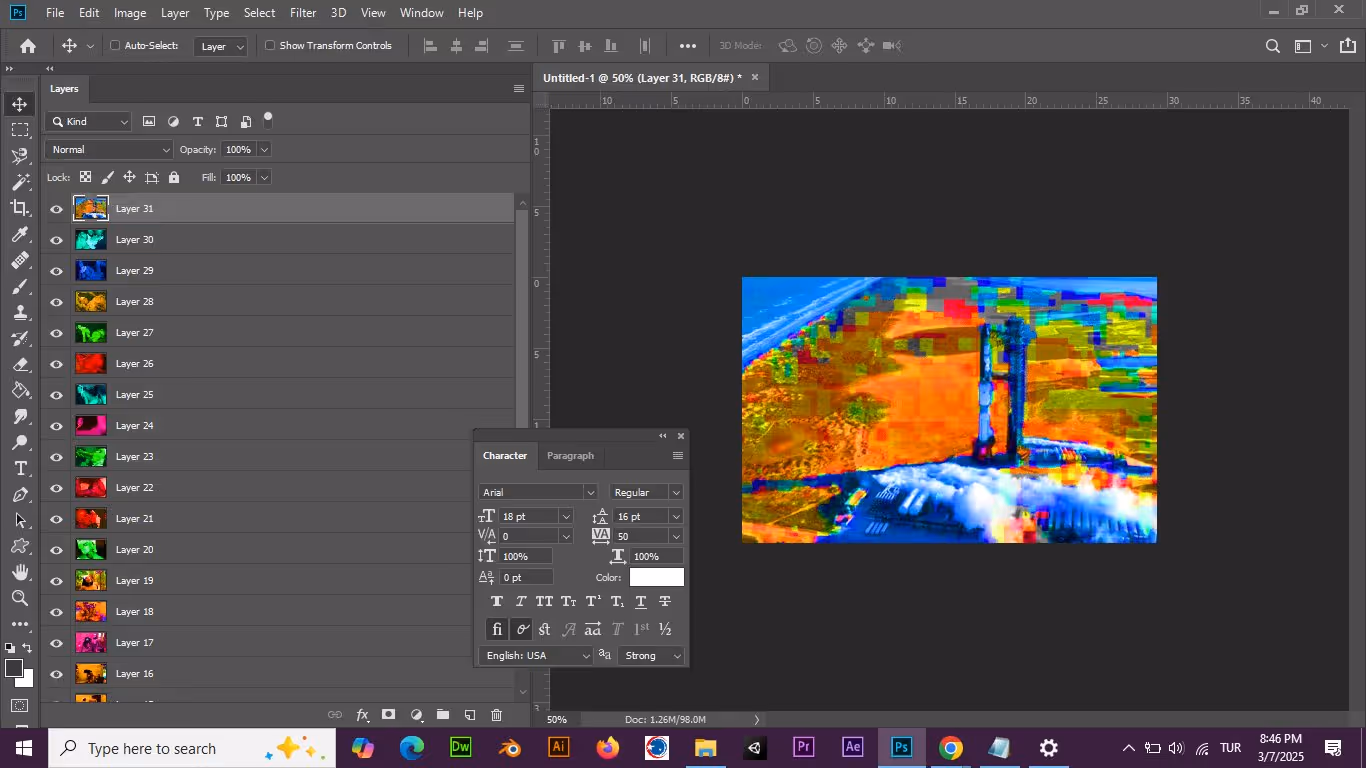Select the Eyedropper tool
Image resolution: width=1366 pixels, height=768 pixels.
(20, 235)
